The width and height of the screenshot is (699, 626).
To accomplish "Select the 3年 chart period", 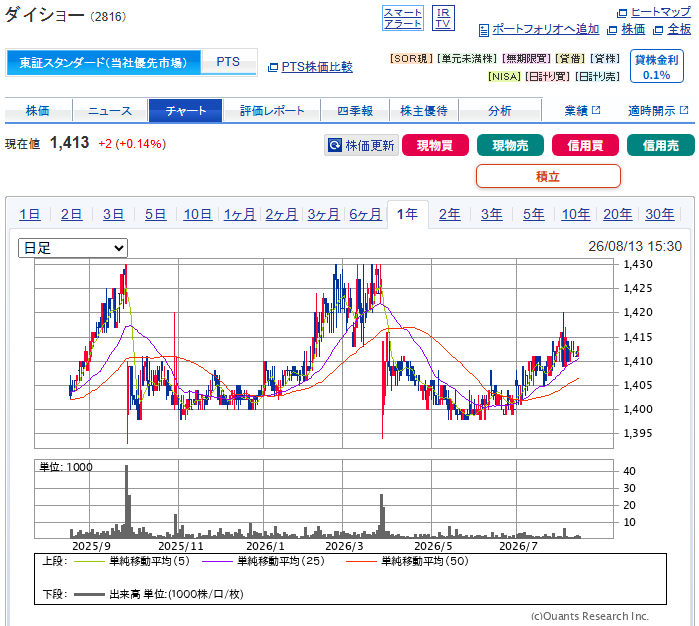I will click(x=491, y=214).
